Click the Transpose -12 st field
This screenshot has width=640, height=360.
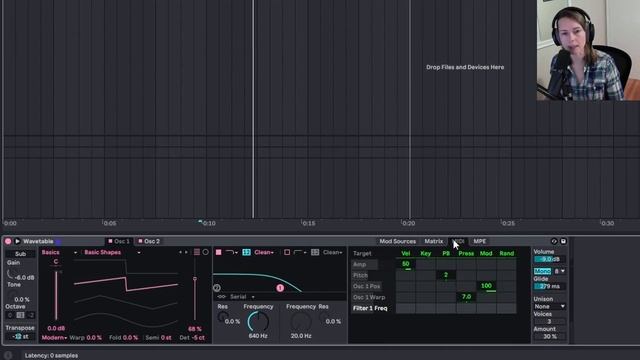pos(20,337)
